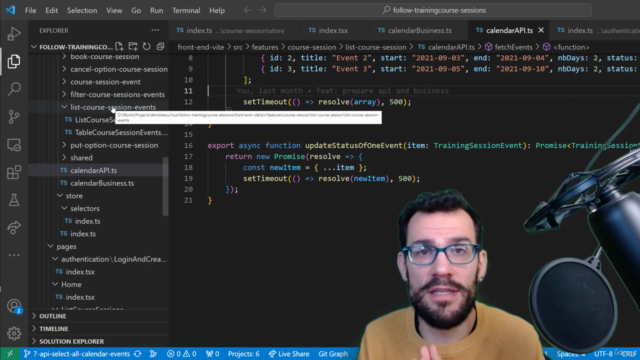Click the New File icon in Explorer
Screen dimensions: 640x360
pos(119,47)
